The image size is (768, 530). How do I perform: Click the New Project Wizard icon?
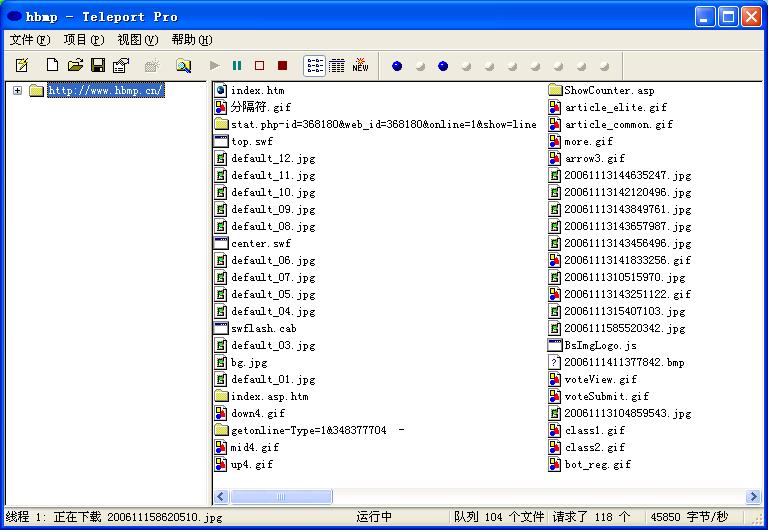(22, 66)
